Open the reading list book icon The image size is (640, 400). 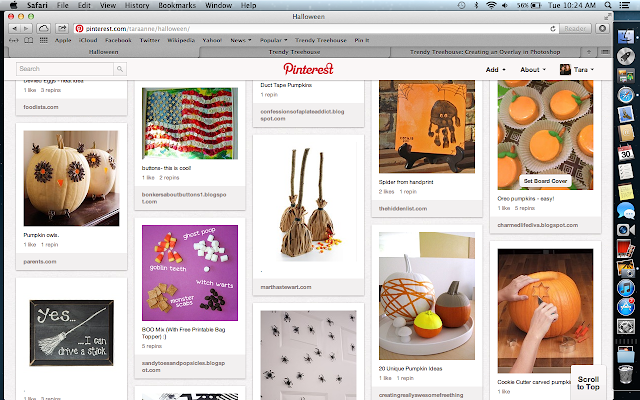29,40
